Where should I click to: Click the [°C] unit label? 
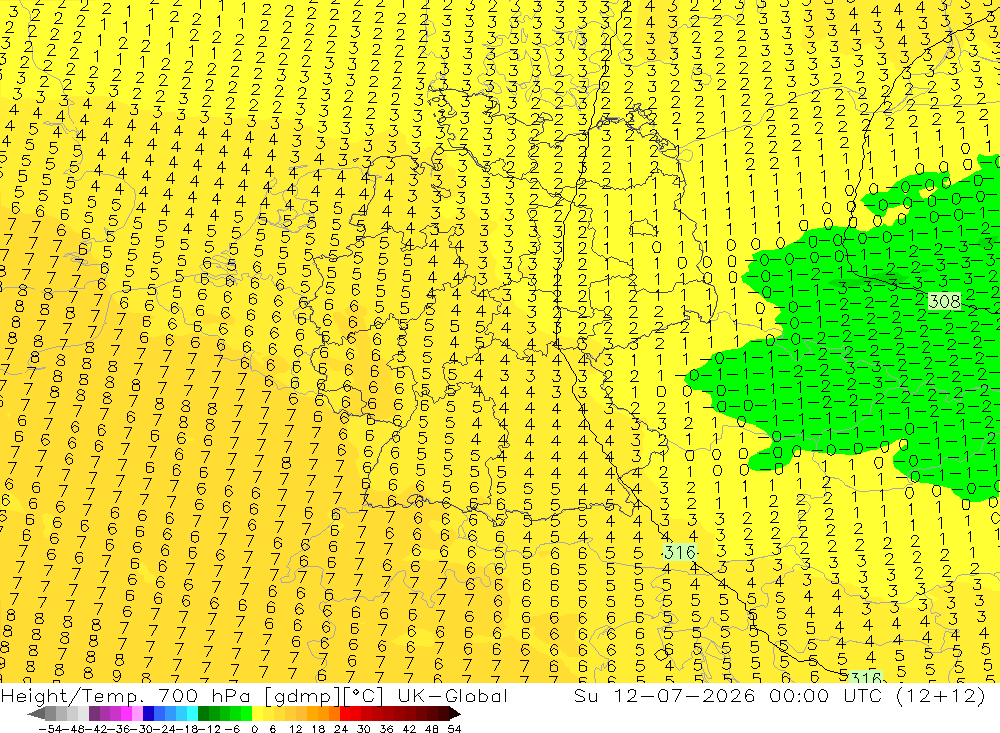pos(364,695)
